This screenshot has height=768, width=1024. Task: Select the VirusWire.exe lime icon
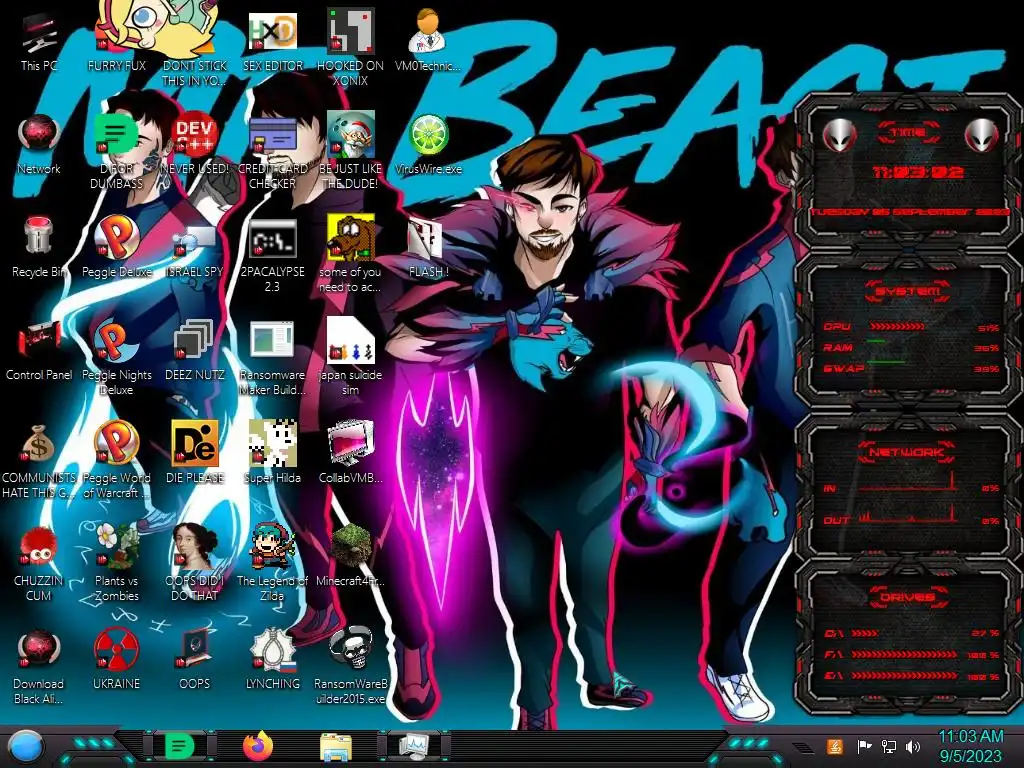tap(428, 145)
